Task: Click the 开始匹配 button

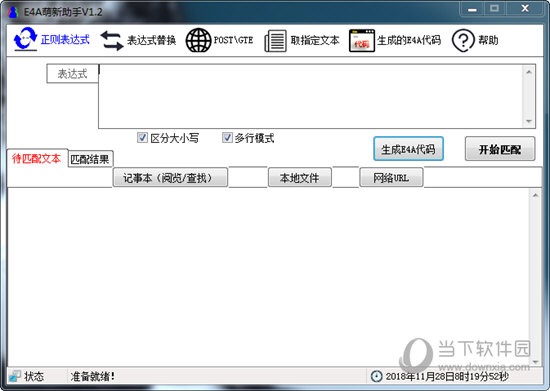Action: click(x=500, y=149)
